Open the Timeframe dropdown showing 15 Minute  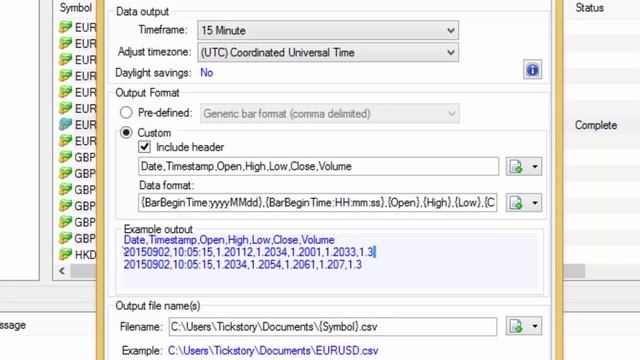point(328,30)
